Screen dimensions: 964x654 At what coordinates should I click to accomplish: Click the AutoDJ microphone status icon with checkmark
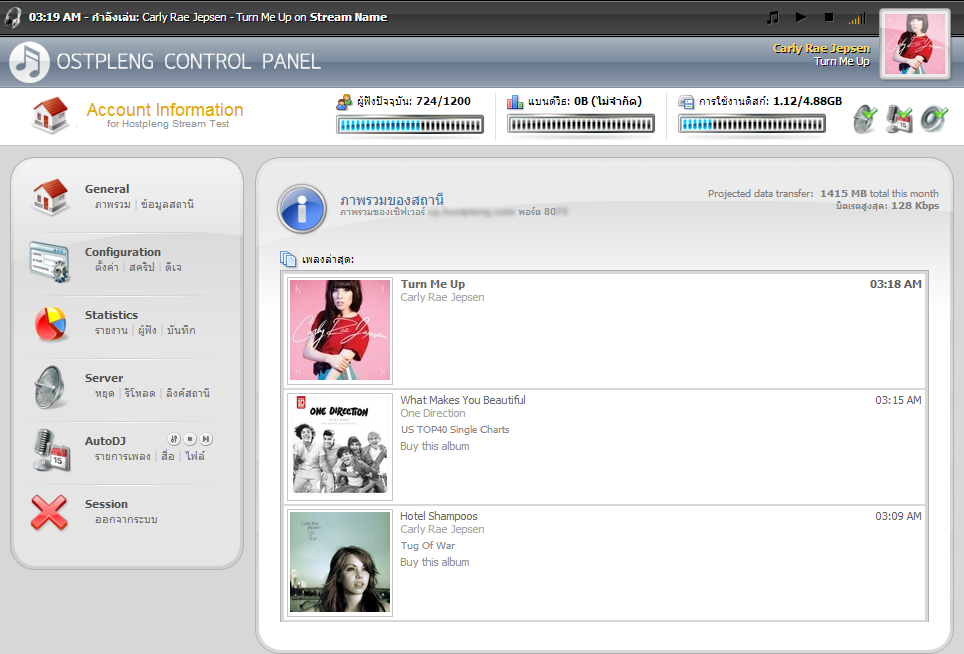900,119
